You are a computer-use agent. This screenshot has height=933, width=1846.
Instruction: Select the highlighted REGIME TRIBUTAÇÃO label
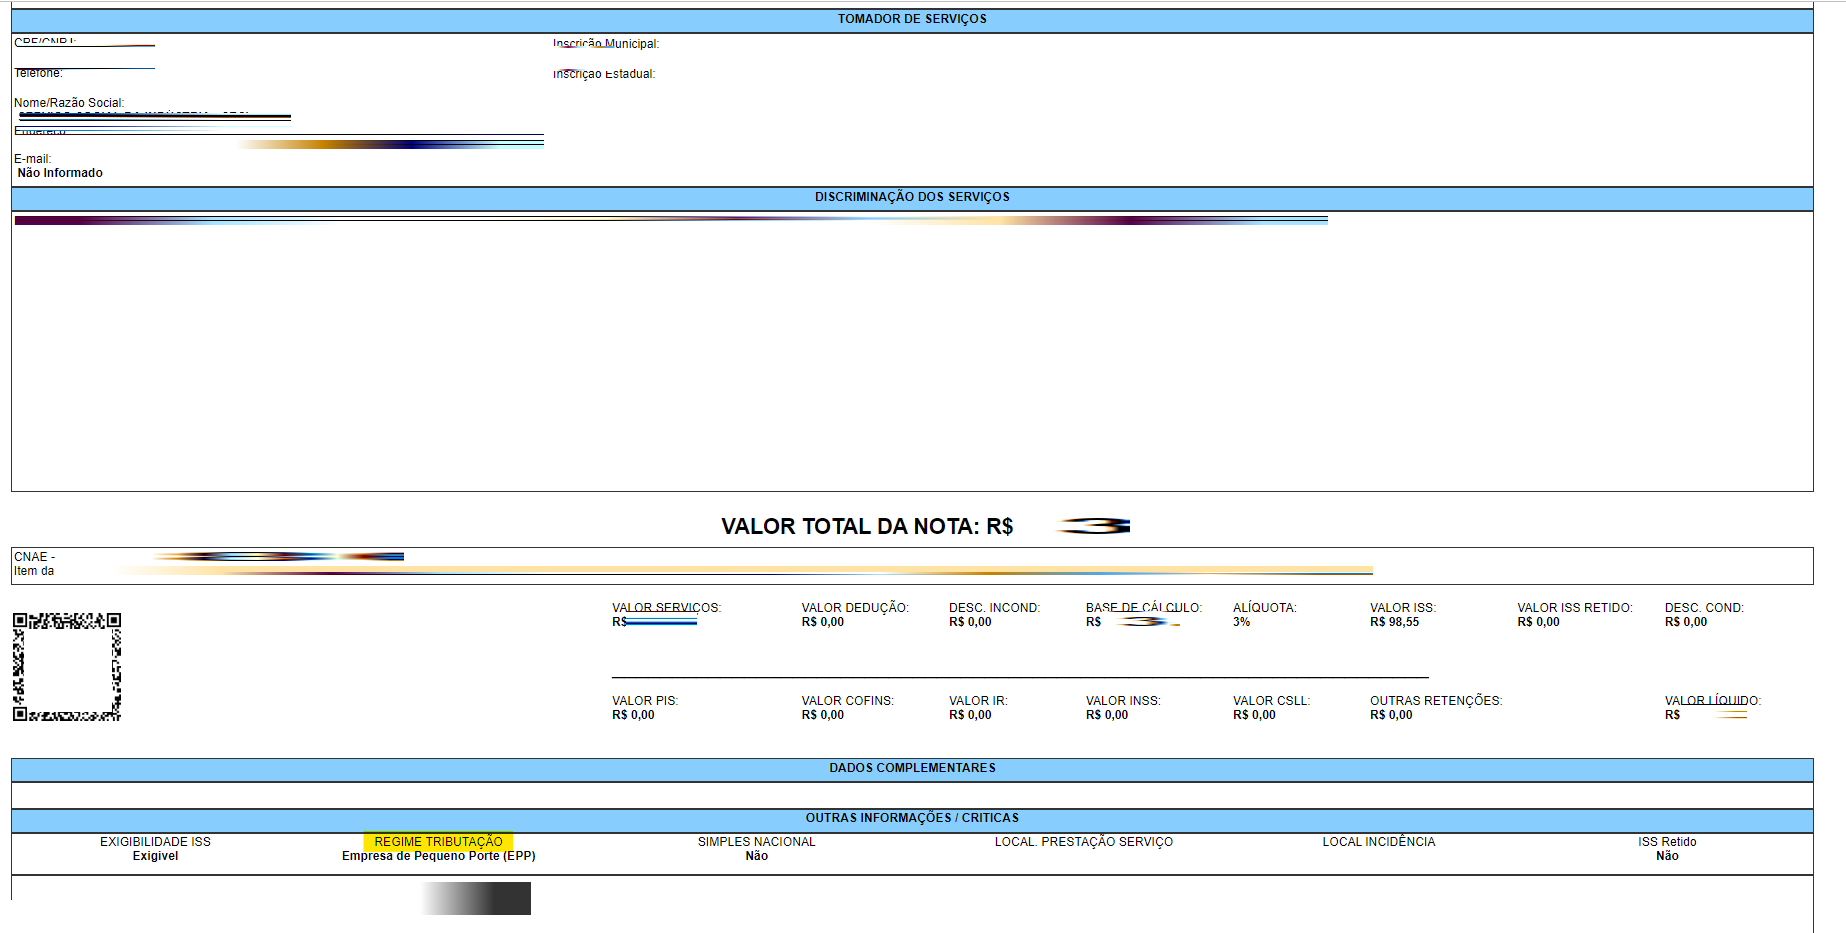click(x=438, y=842)
